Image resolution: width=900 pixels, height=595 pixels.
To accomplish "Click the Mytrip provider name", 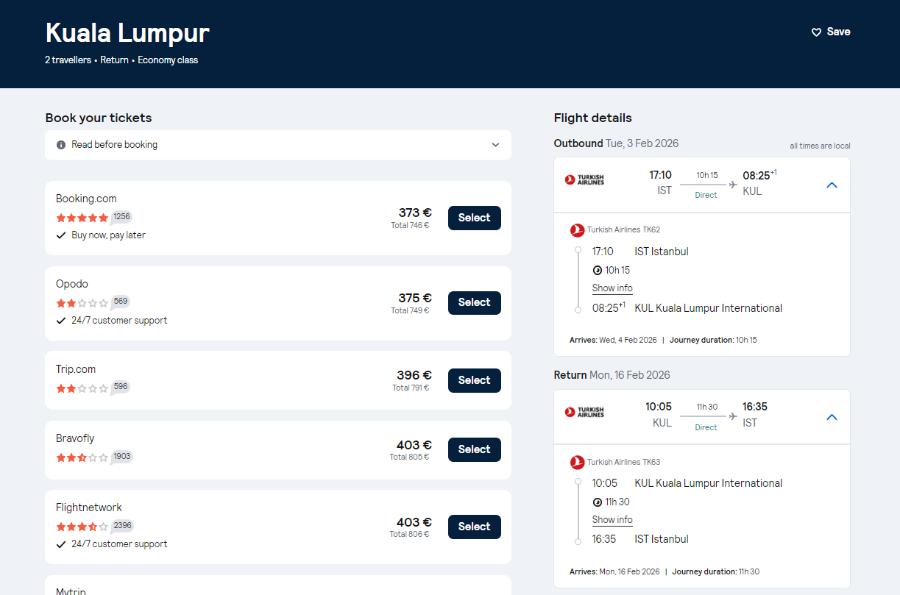I will click(x=71, y=590).
